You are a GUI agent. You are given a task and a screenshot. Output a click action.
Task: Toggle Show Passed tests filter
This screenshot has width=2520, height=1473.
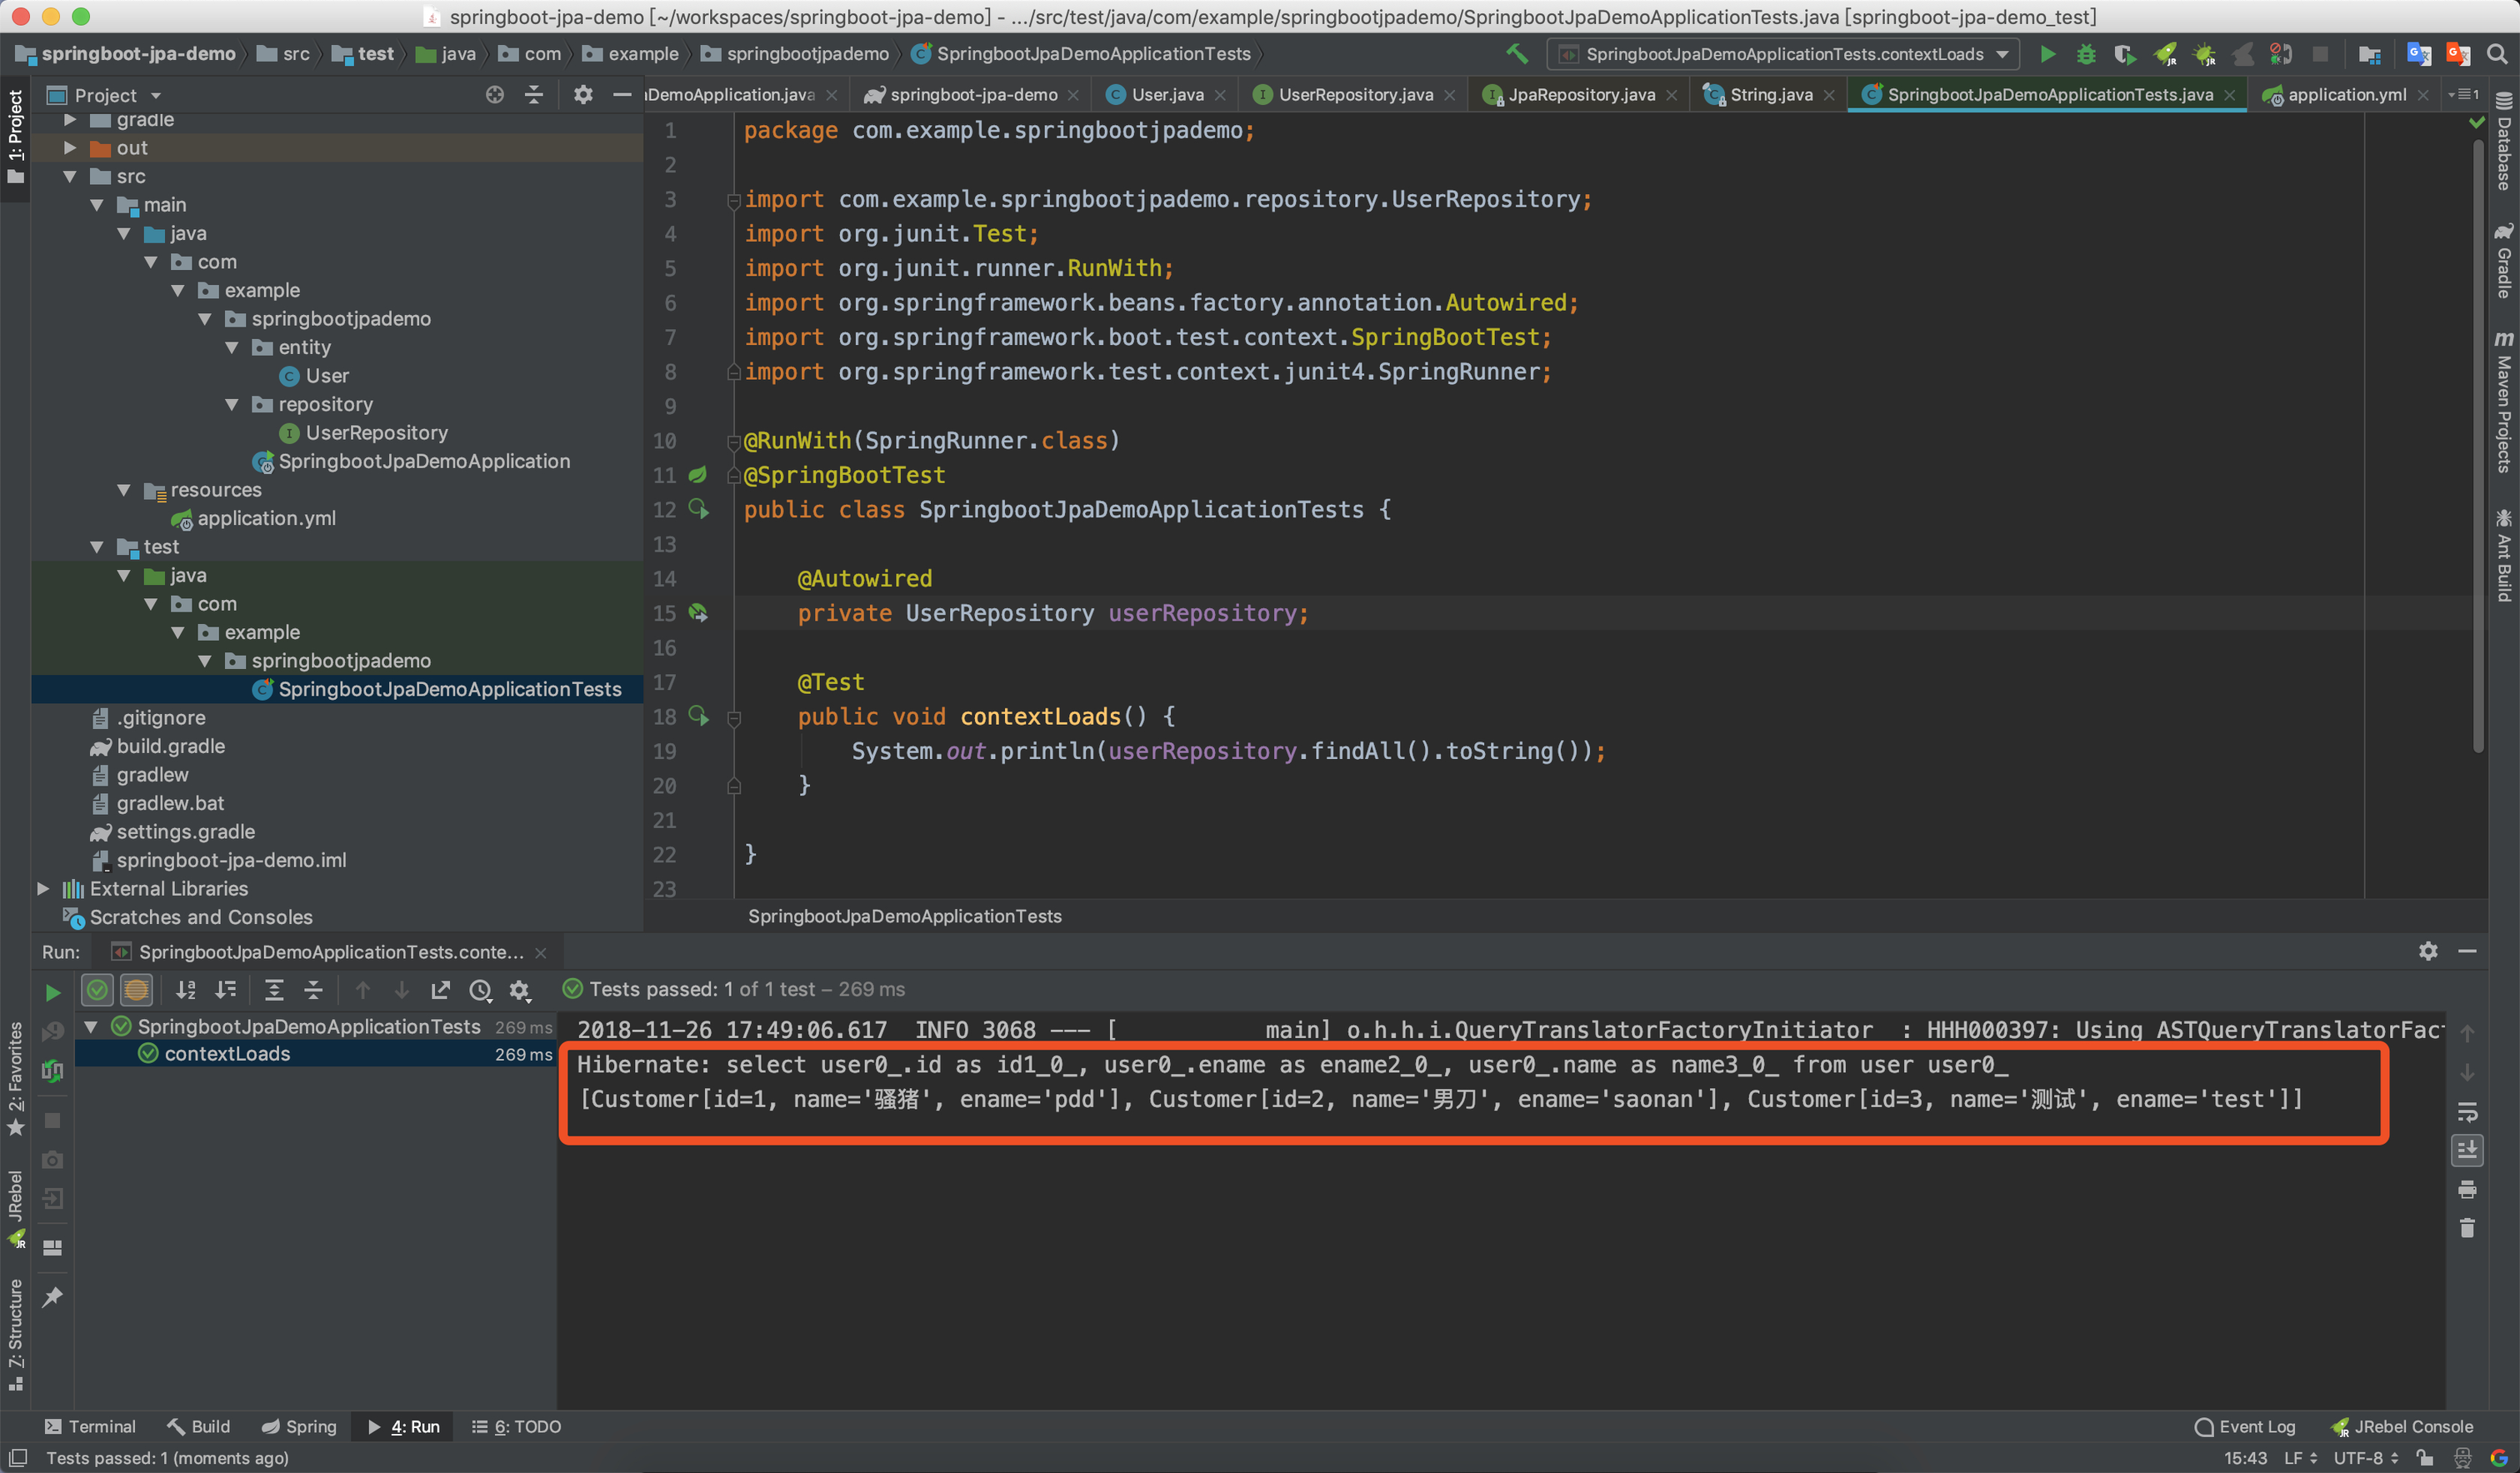point(97,990)
